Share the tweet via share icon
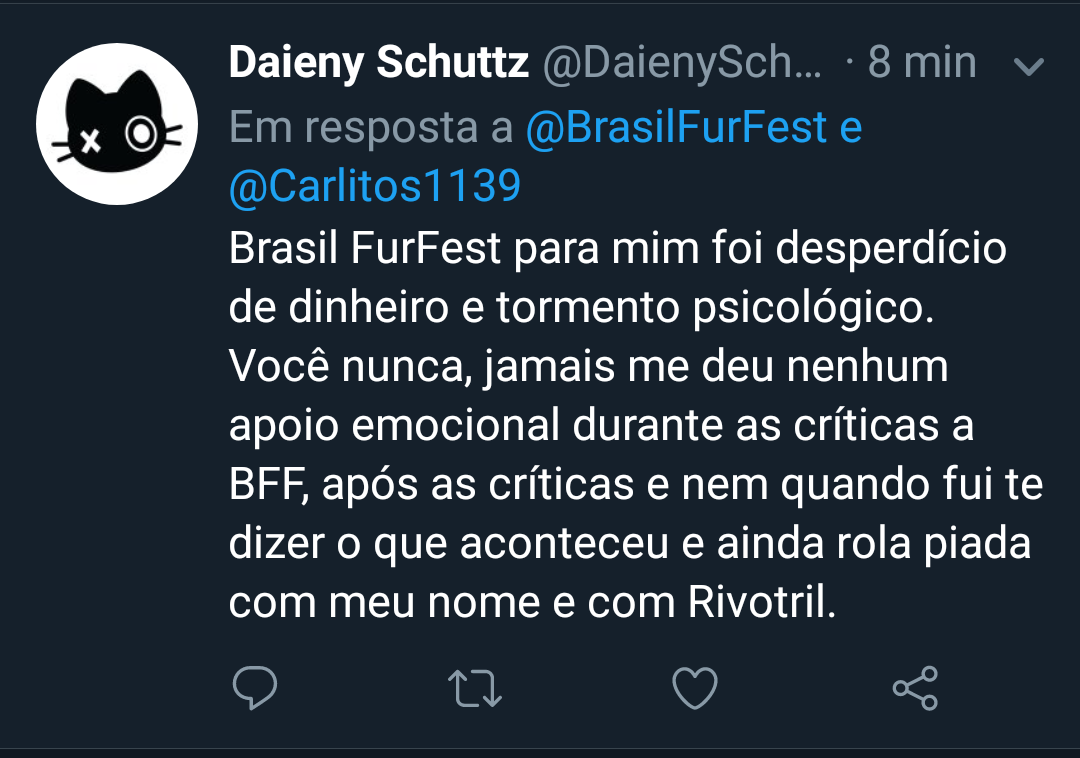This screenshot has height=758, width=1080. [x=915, y=688]
